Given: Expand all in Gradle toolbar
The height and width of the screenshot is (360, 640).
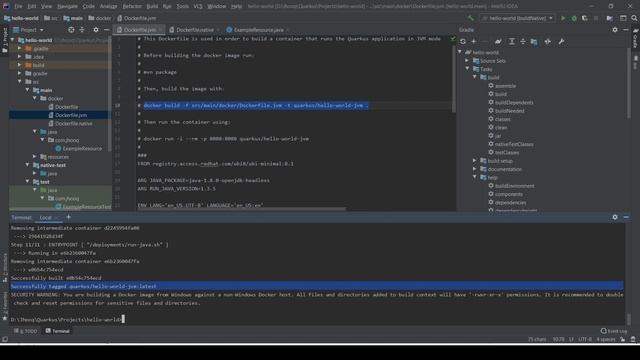Looking at the screenshot, I should click(511, 42).
